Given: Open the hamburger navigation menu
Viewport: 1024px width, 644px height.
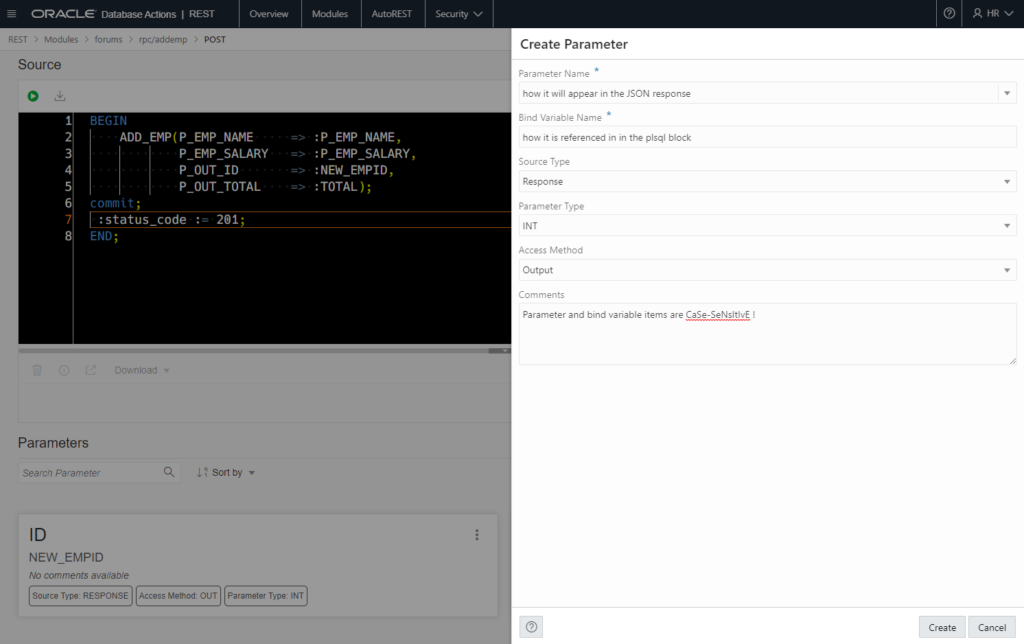Looking at the screenshot, I should pyautogui.click(x=12, y=14).
